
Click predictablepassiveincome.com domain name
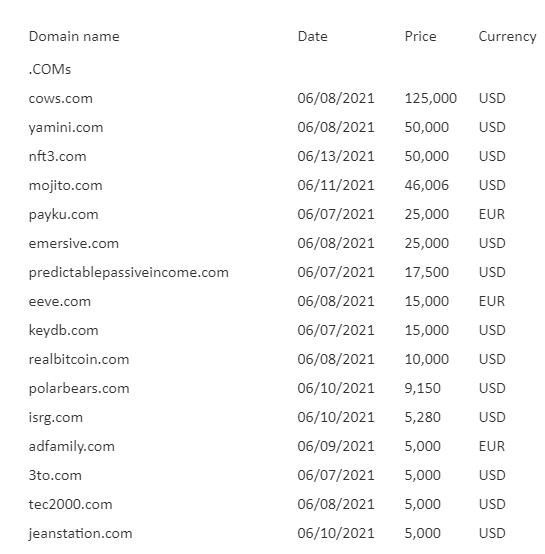(129, 272)
